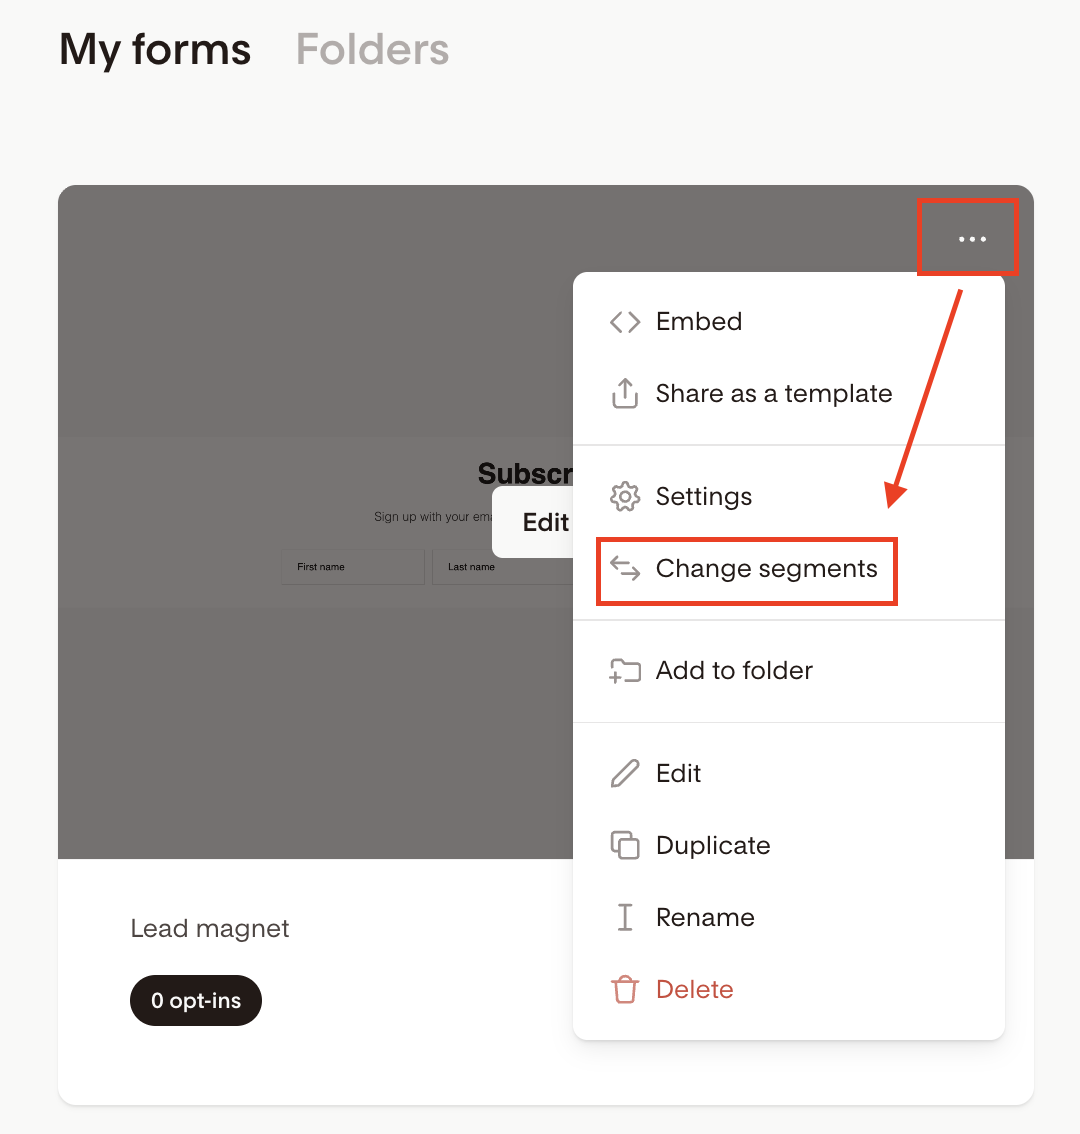Switch to the Folders tab

(372, 49)
